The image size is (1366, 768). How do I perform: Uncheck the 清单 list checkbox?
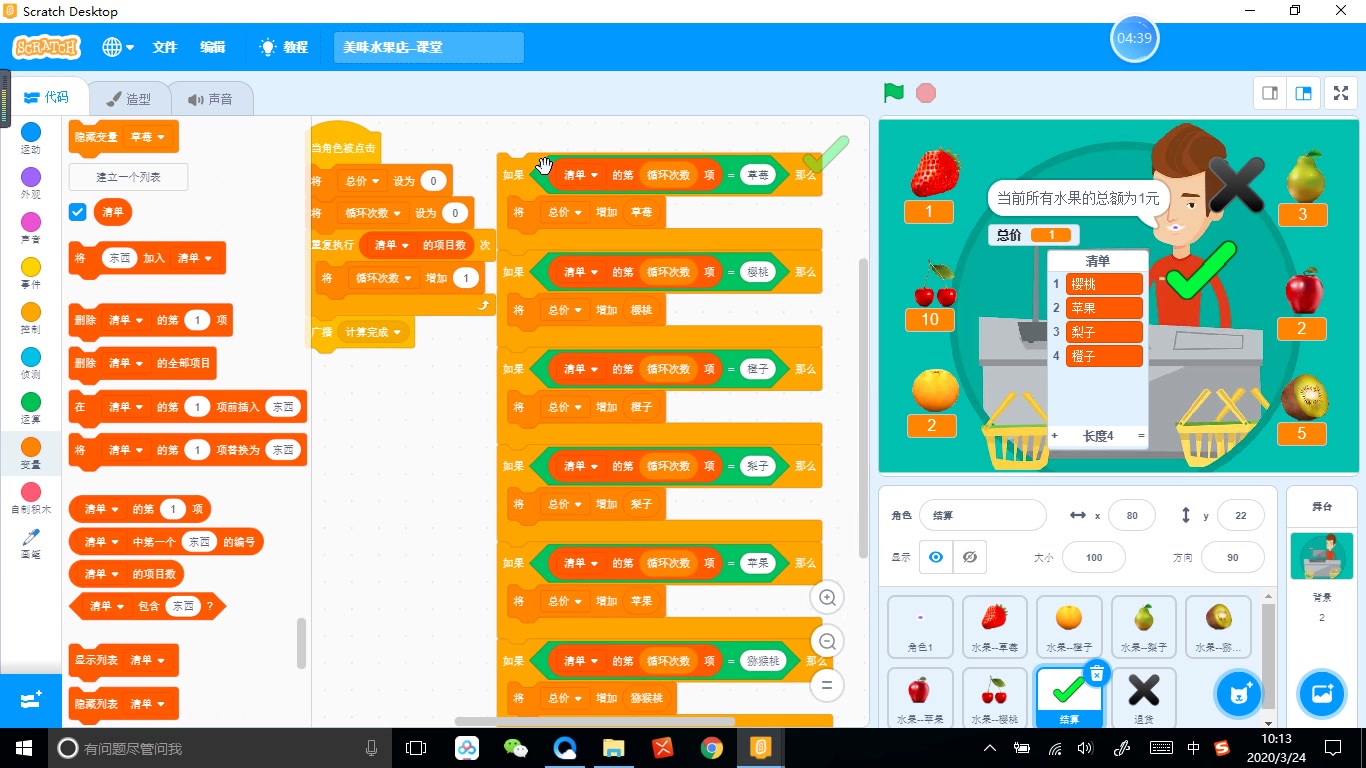click(x=77, y=211)
